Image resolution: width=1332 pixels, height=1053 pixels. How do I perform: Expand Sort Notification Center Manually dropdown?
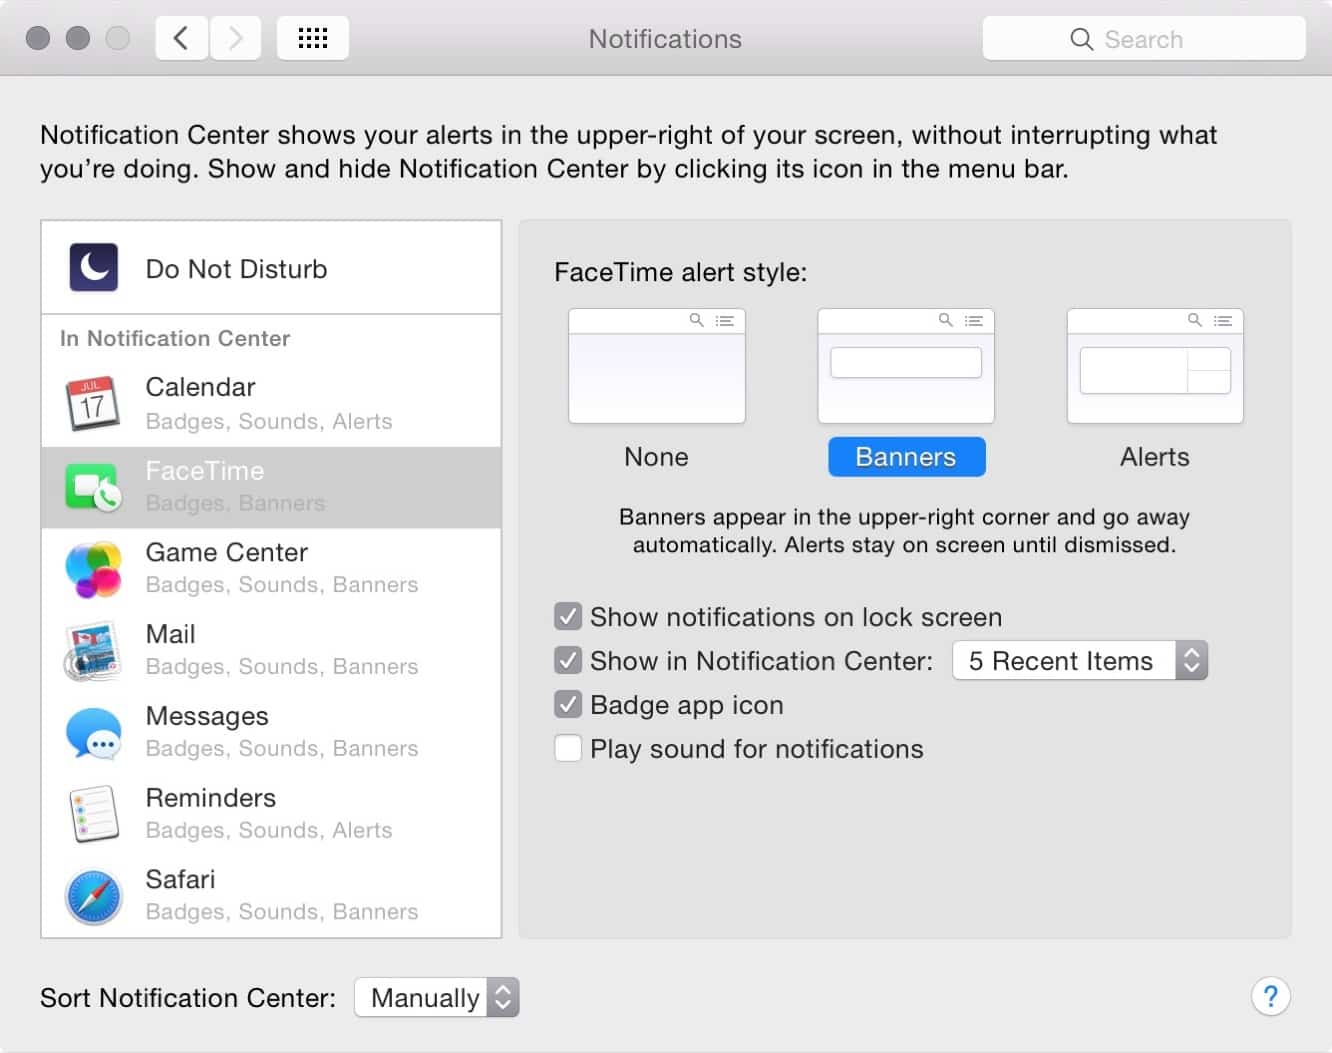[437, 998]
